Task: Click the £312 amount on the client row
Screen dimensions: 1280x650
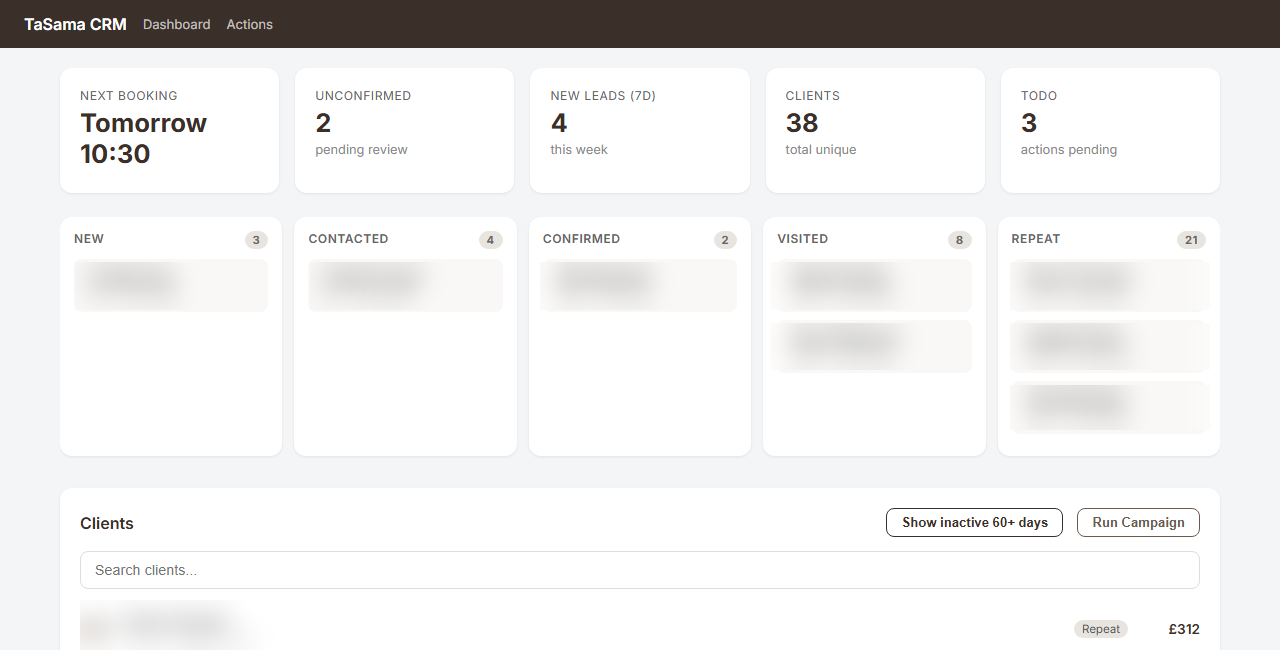Action: (x=1184, y=629)
